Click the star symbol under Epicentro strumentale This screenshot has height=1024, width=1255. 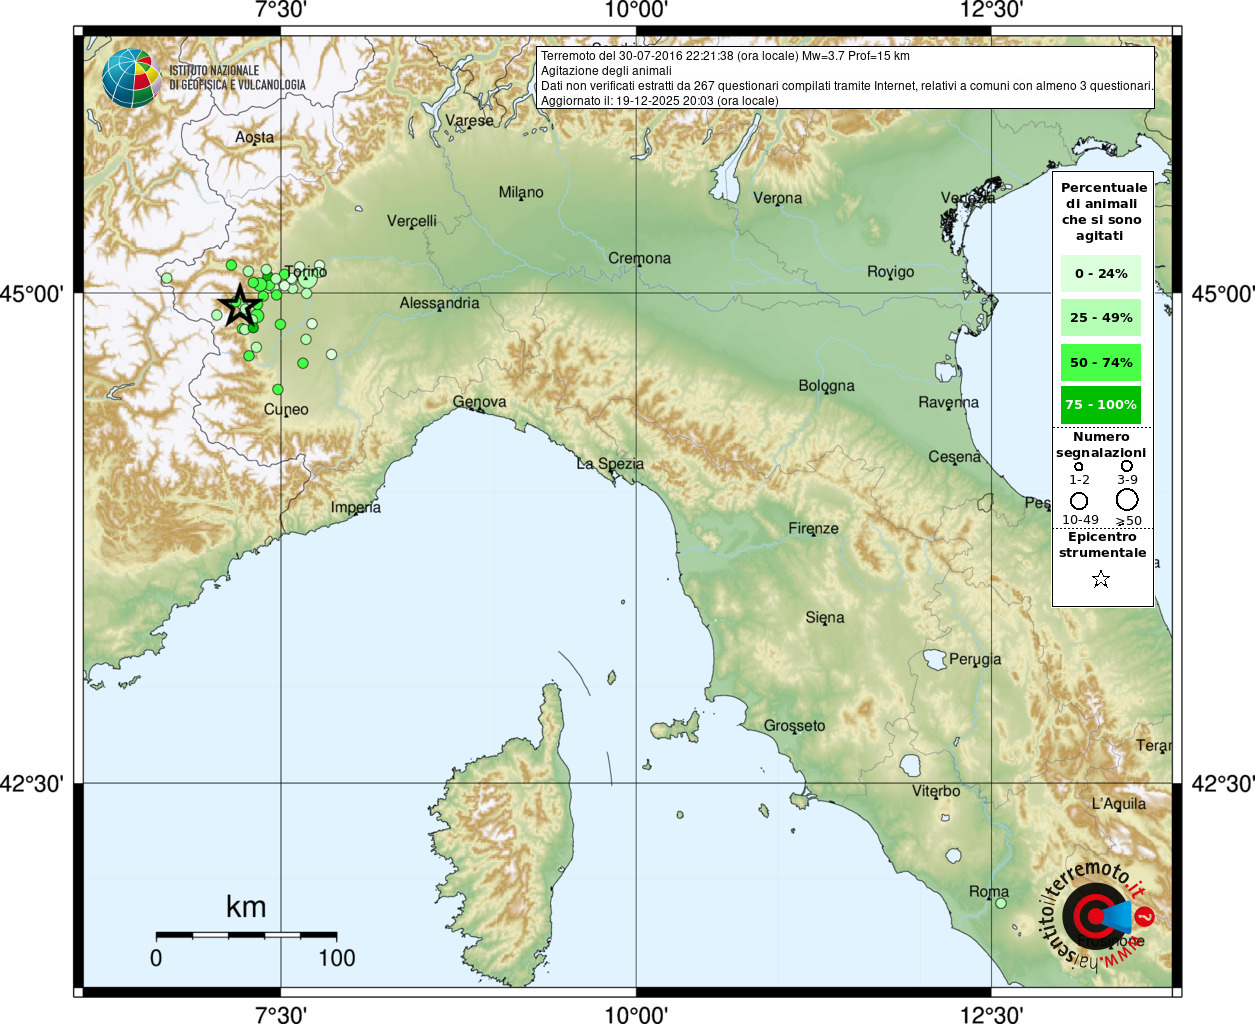tap(1101, 579)
